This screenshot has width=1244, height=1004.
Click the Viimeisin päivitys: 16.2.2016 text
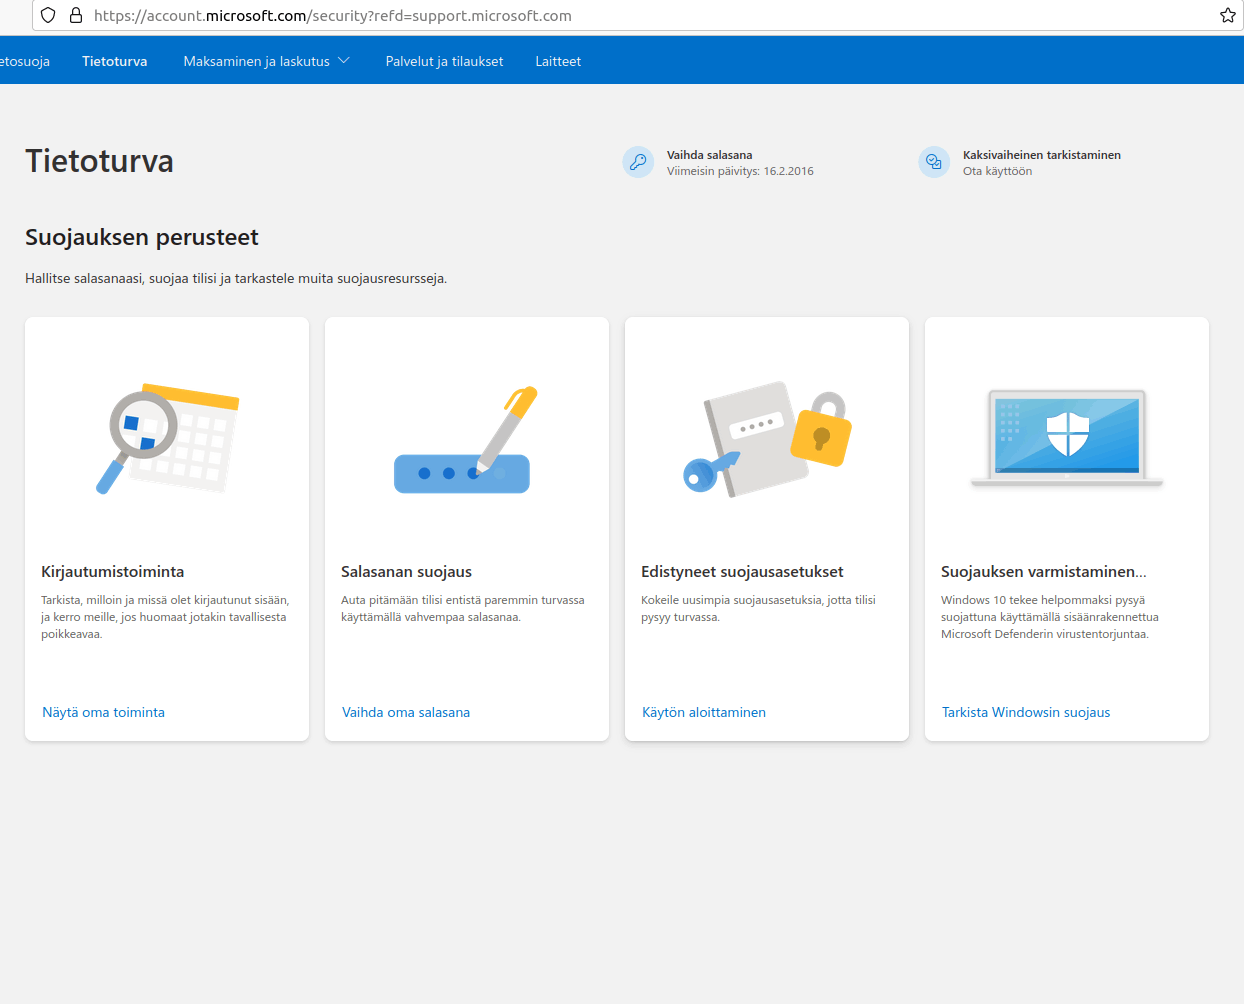(x=740, y=171)
